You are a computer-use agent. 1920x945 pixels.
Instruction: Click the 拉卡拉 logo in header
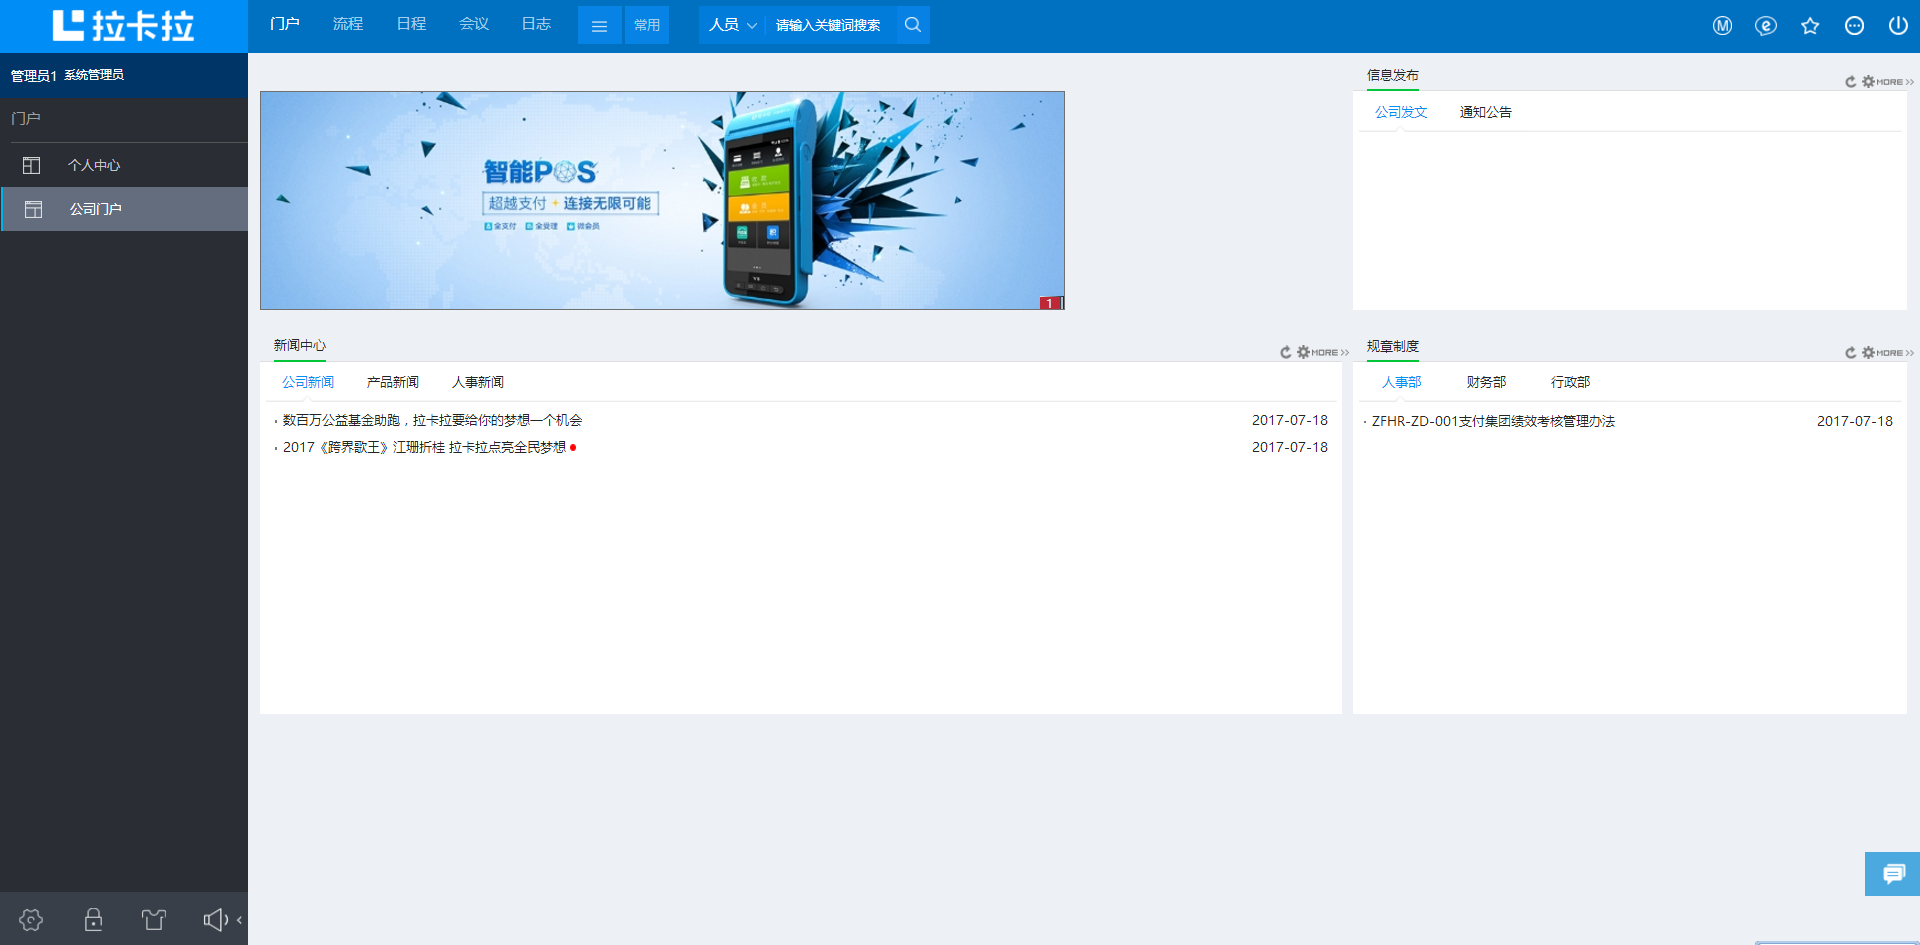tap(123, 26)
